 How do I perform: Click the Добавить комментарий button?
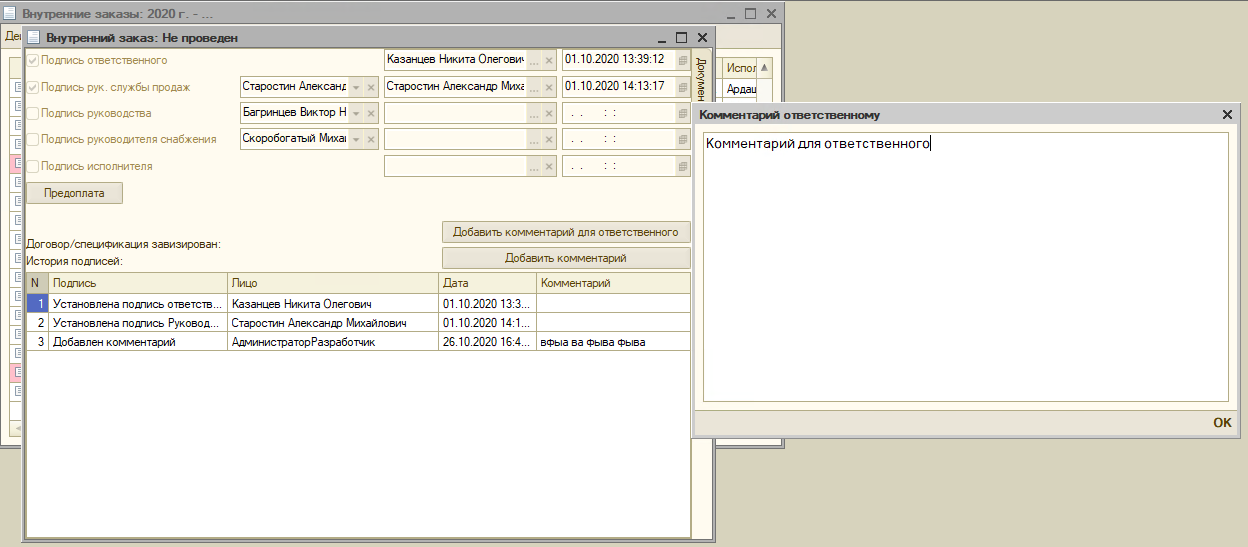pos(566,258)
